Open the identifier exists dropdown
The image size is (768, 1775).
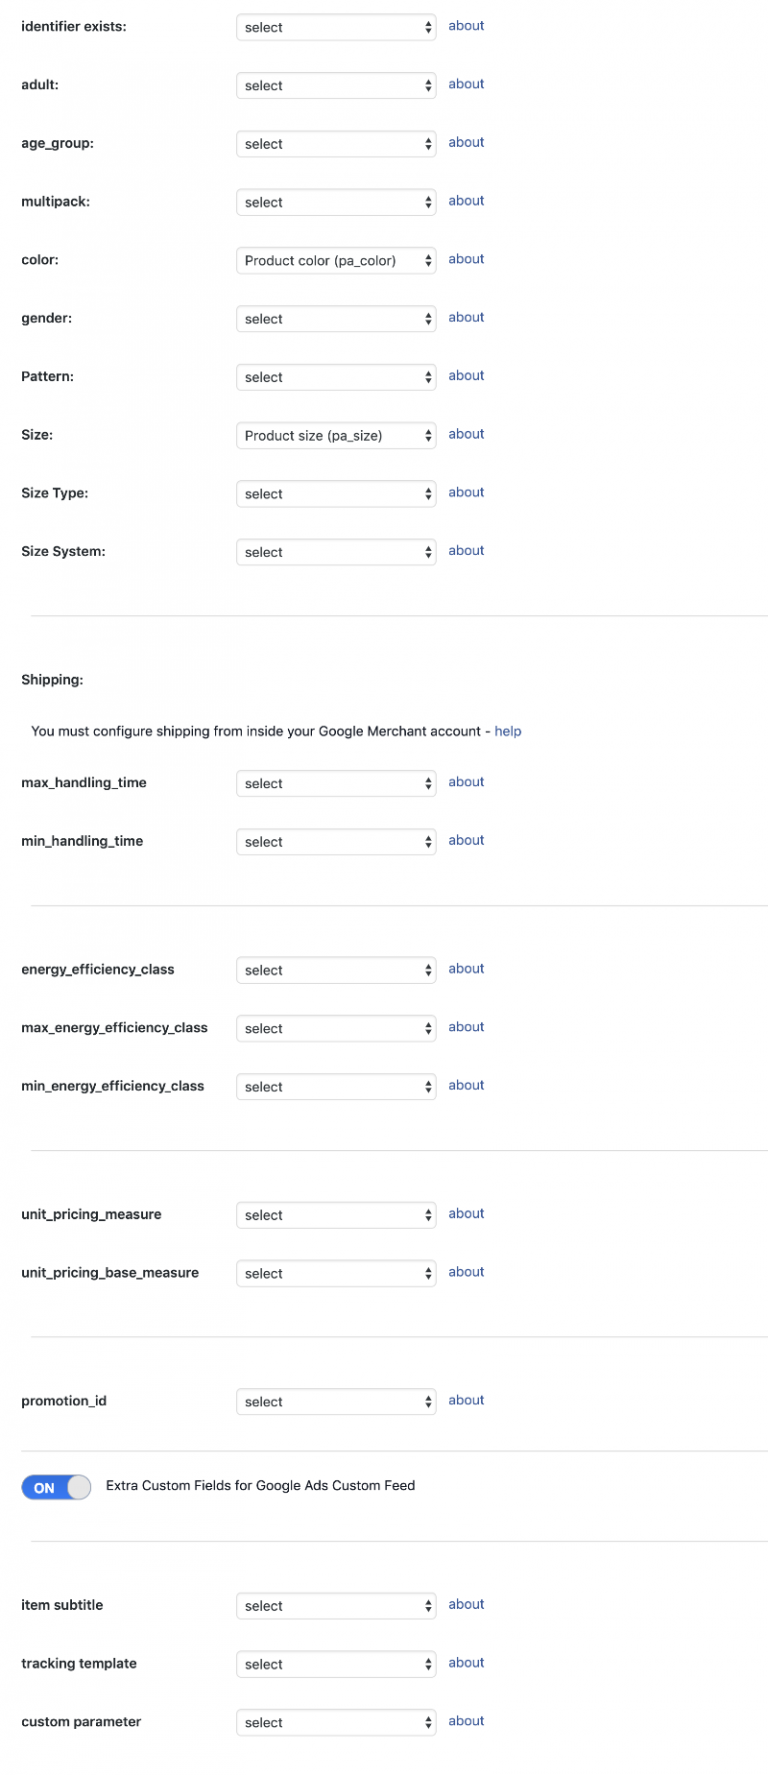tap(336, 27)
